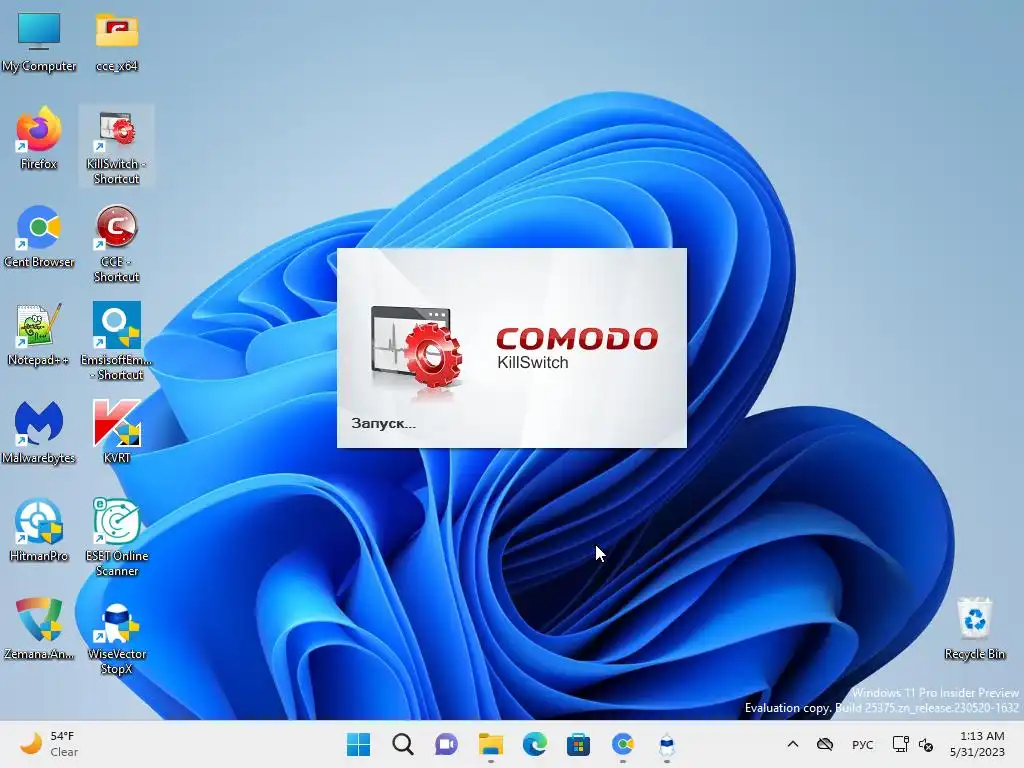This screenshot has width=1024, height=768.
Task: Click the red COMODO wordmark
Action: (x=577, y=339)
